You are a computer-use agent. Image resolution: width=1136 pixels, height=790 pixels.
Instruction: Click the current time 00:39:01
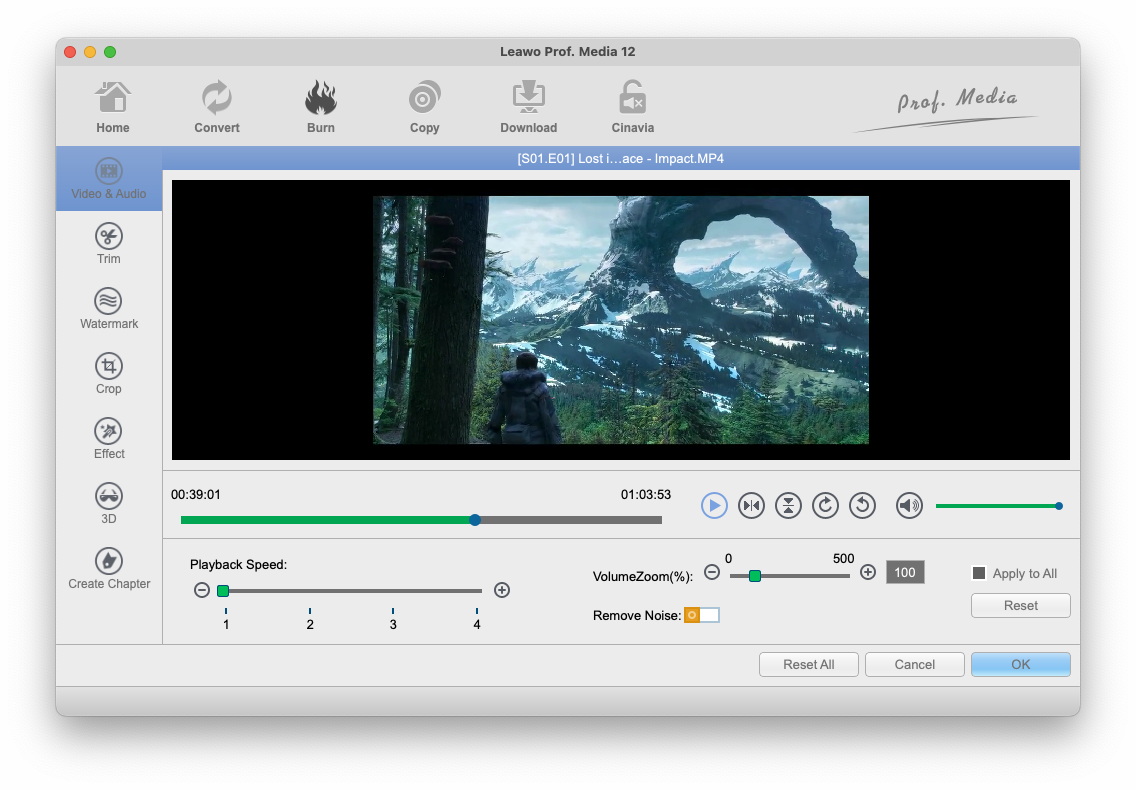[x=196, y=495]
